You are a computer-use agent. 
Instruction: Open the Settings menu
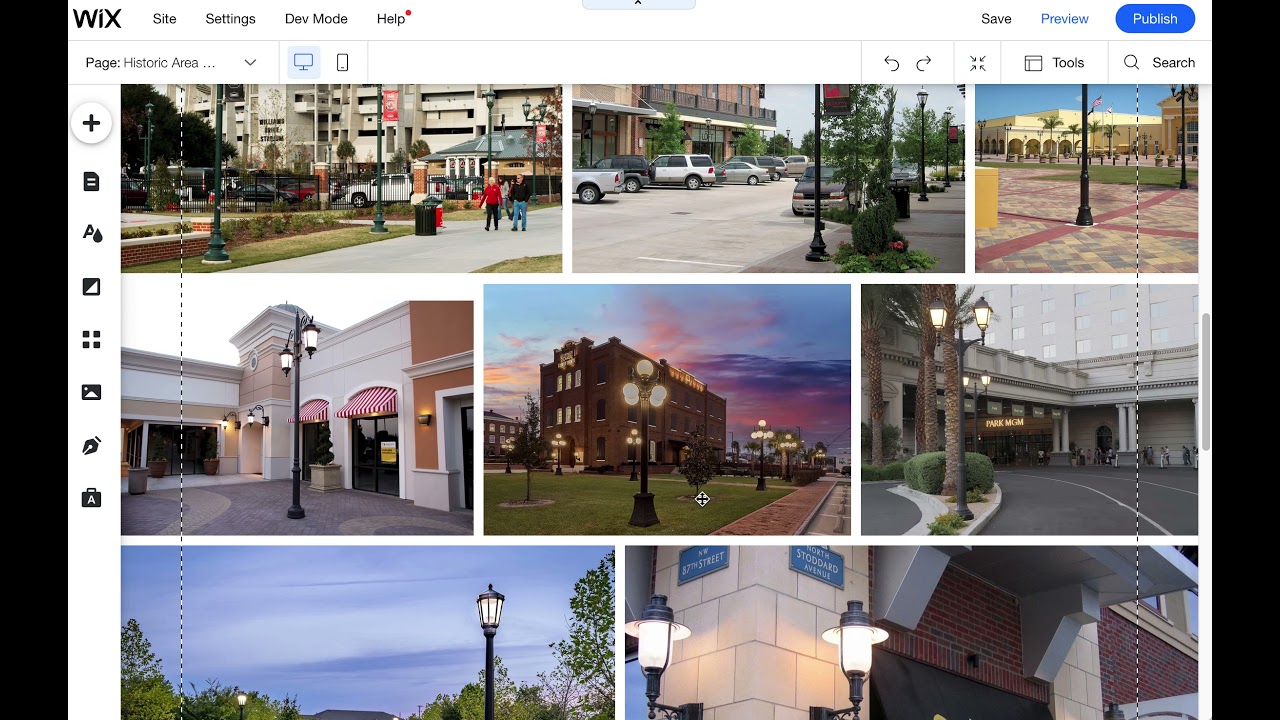(230, 19)
